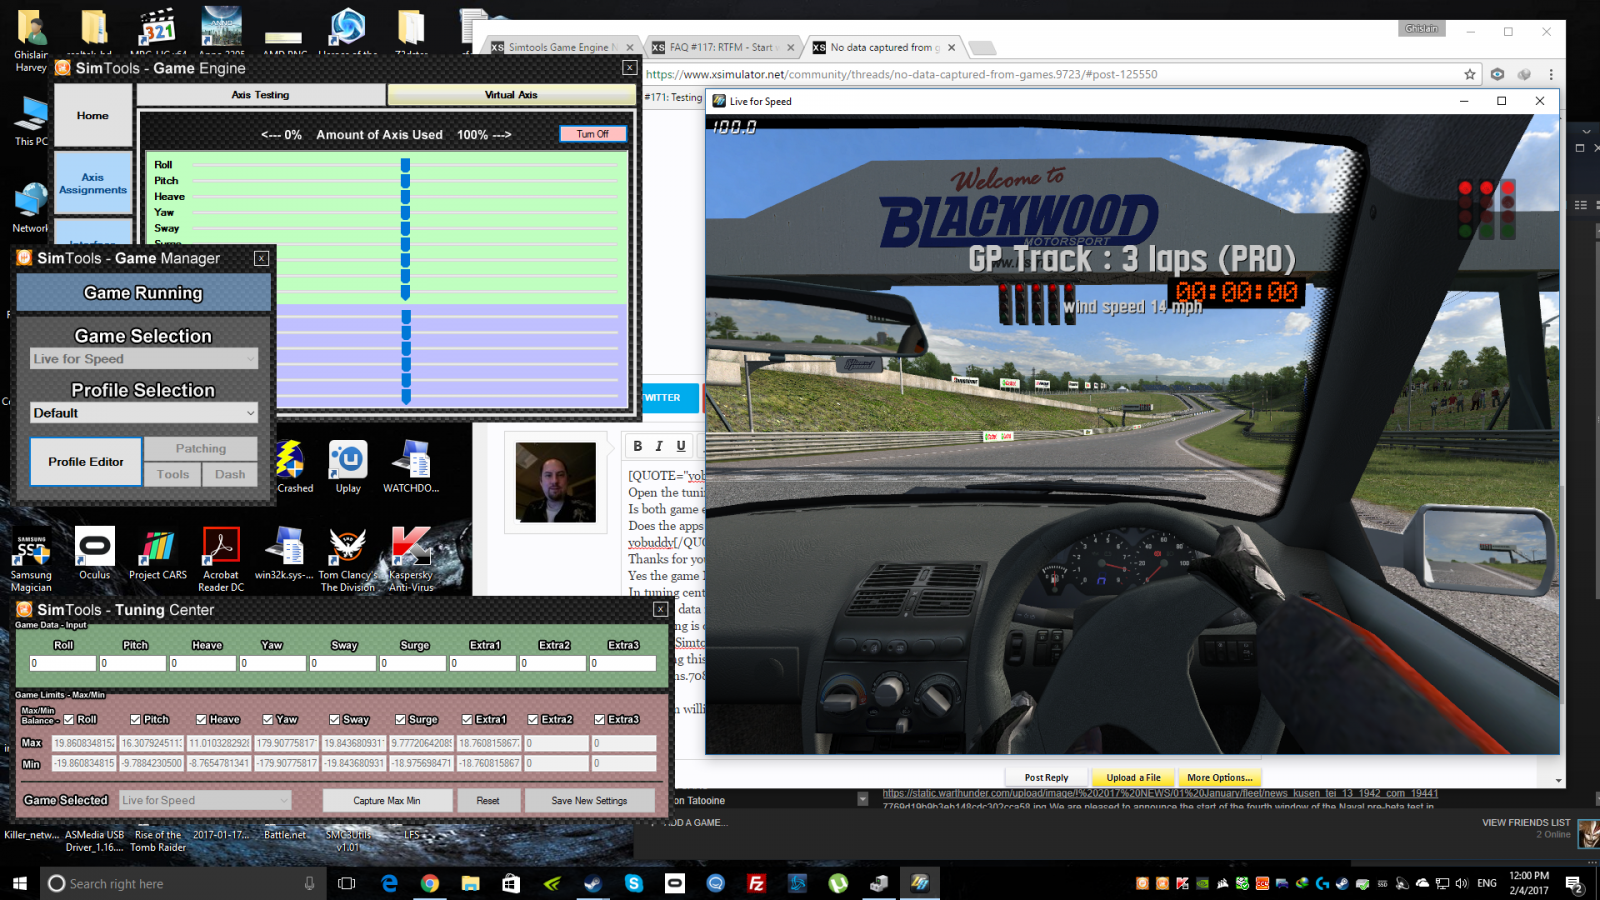Open the Profile Editor
The image size is (1600, 900).
pos(86,462)
